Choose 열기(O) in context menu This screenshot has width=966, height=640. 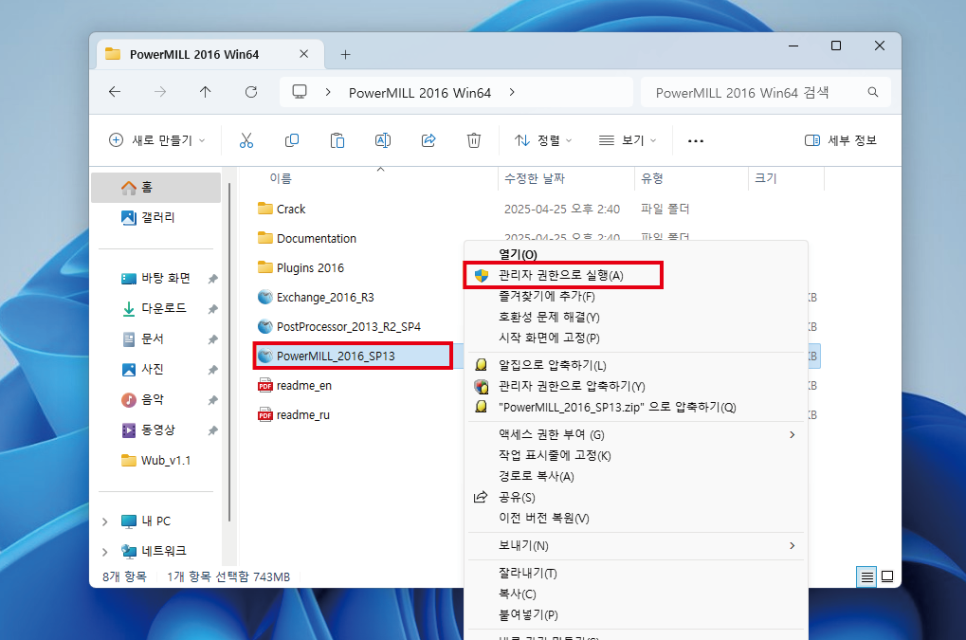pyautogui.click(x=636, y=254)
